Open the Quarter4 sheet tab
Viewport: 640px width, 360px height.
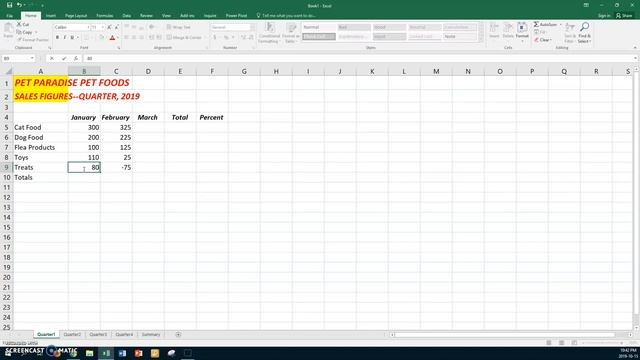124,334
